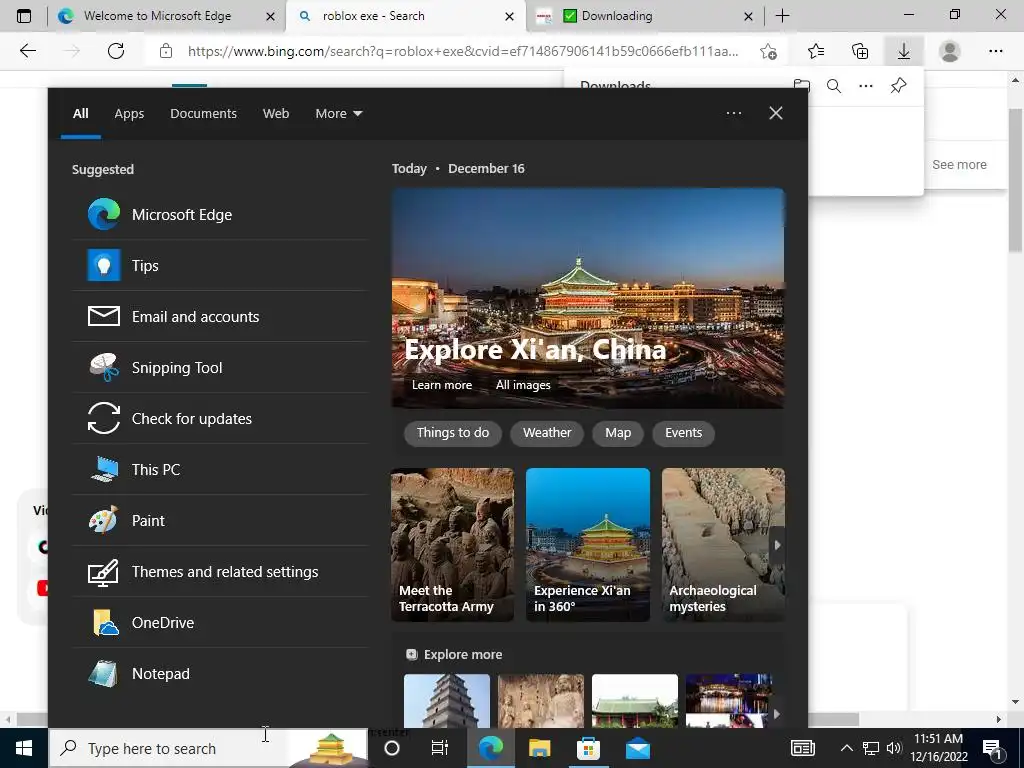Add this page to favorites star icon
This screenshot has width=1024, height=768.
pos(769,52)
